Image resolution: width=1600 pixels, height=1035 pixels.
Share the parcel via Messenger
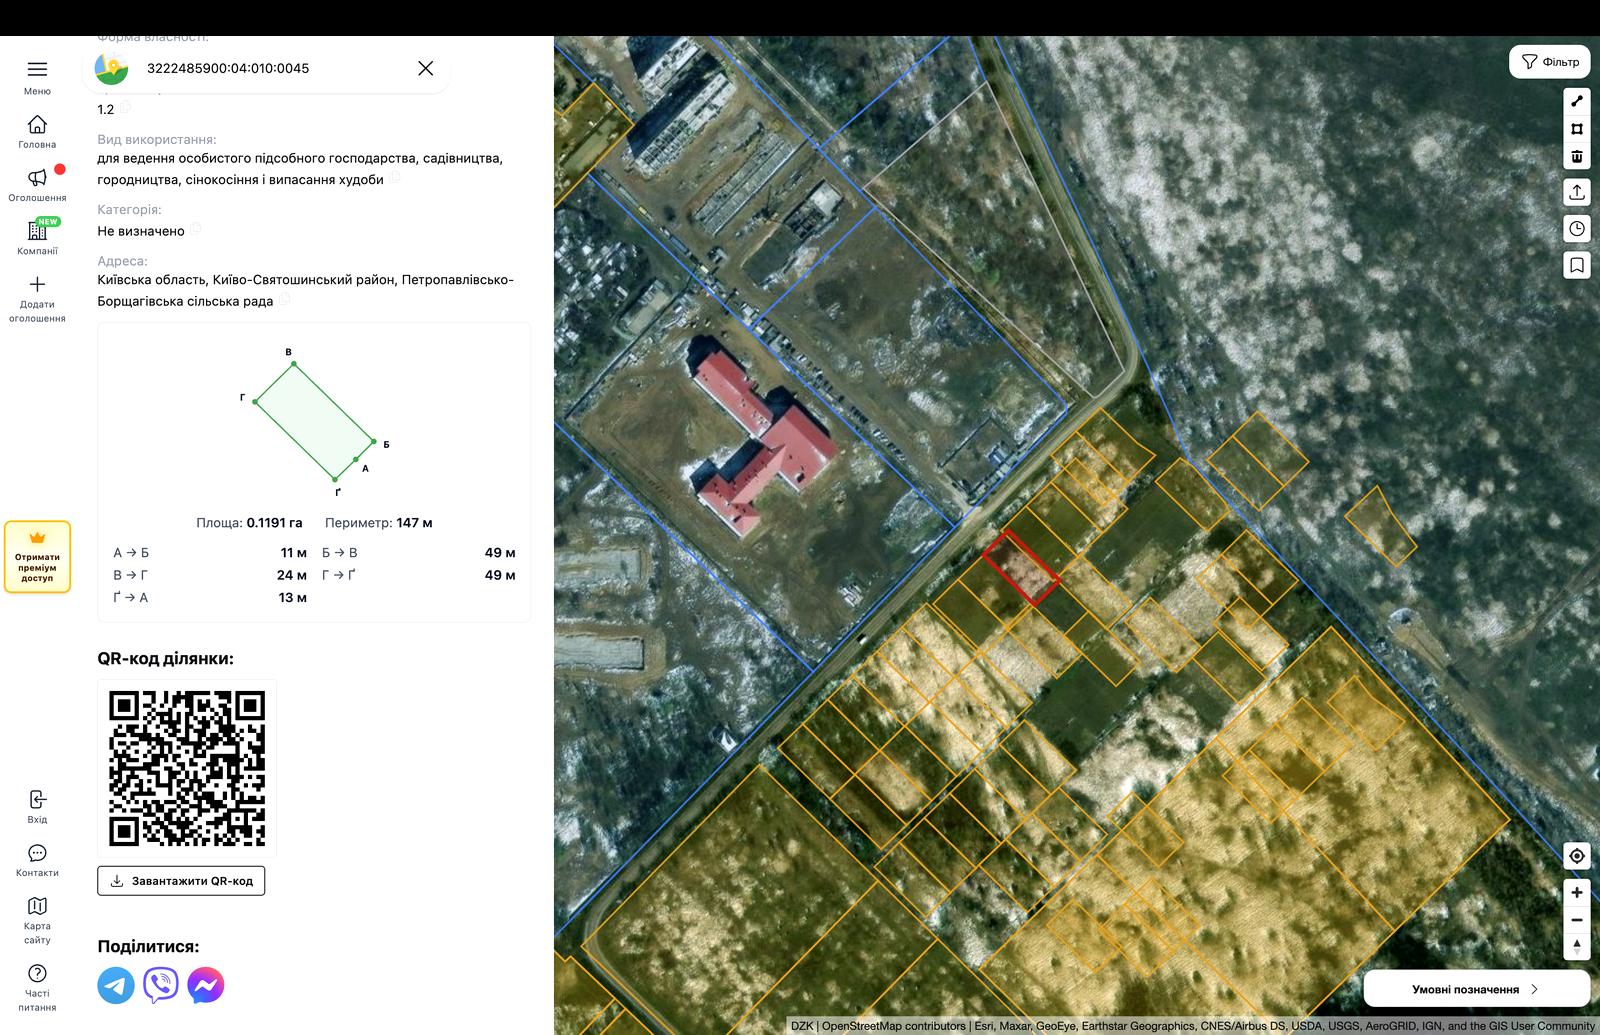click(205, 985)
